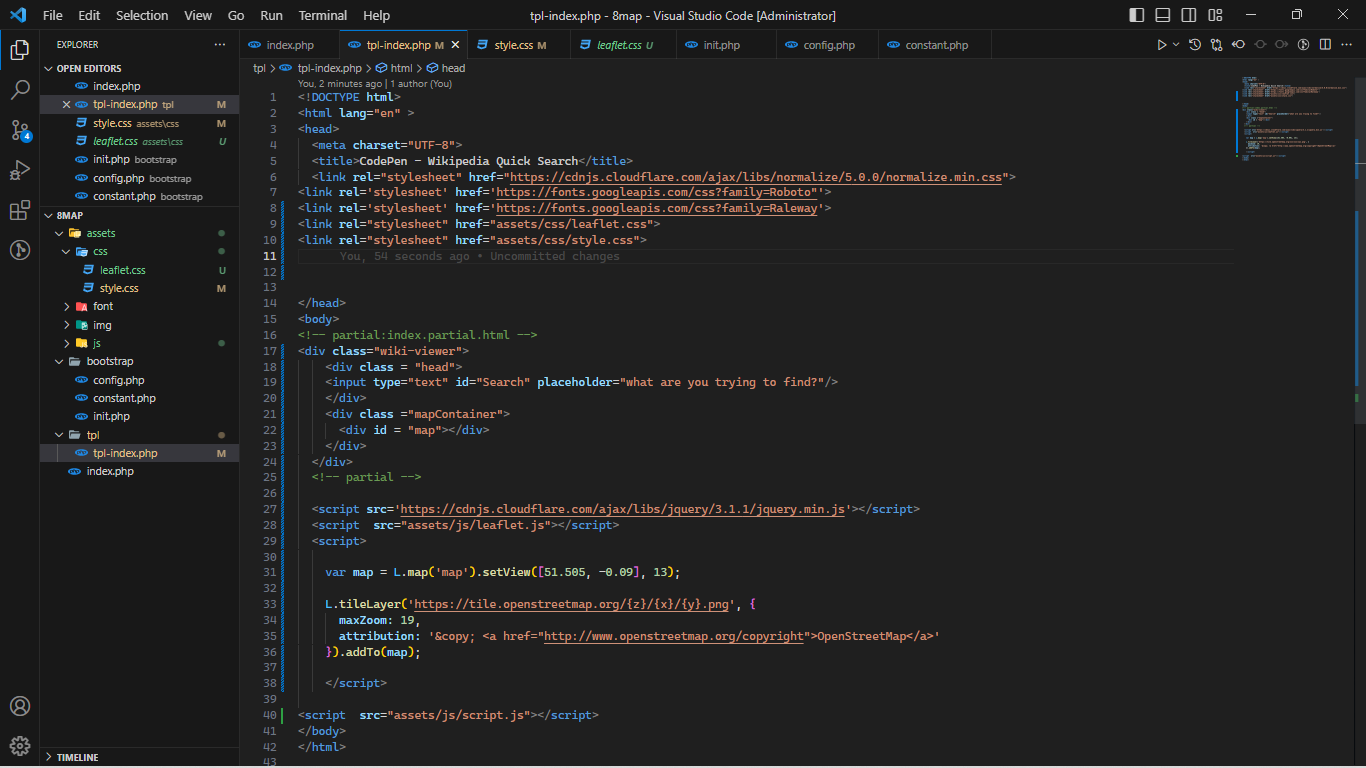Switch to the index.php editor tab
Viewport: 1366px width, 768px height.
tap(289, 45)
